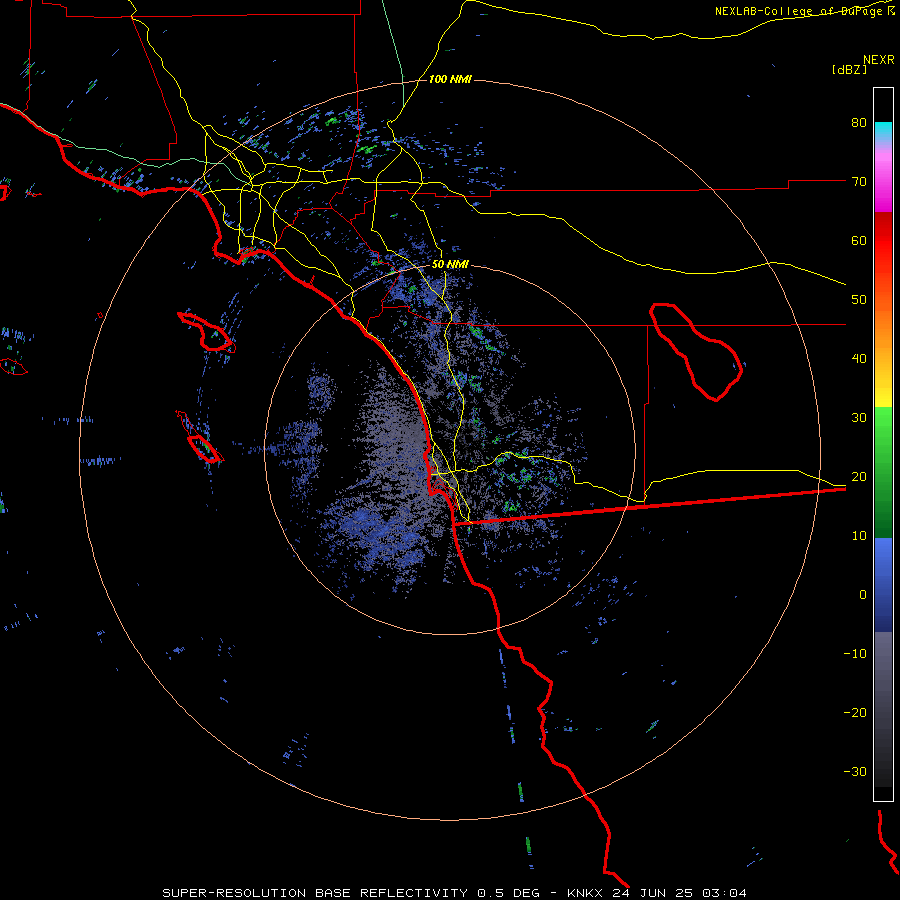Image resolution: width=900 pixels, height=900 pixels.
Task: Click the NEXR label above the color scale
Action: pos(878,60)
